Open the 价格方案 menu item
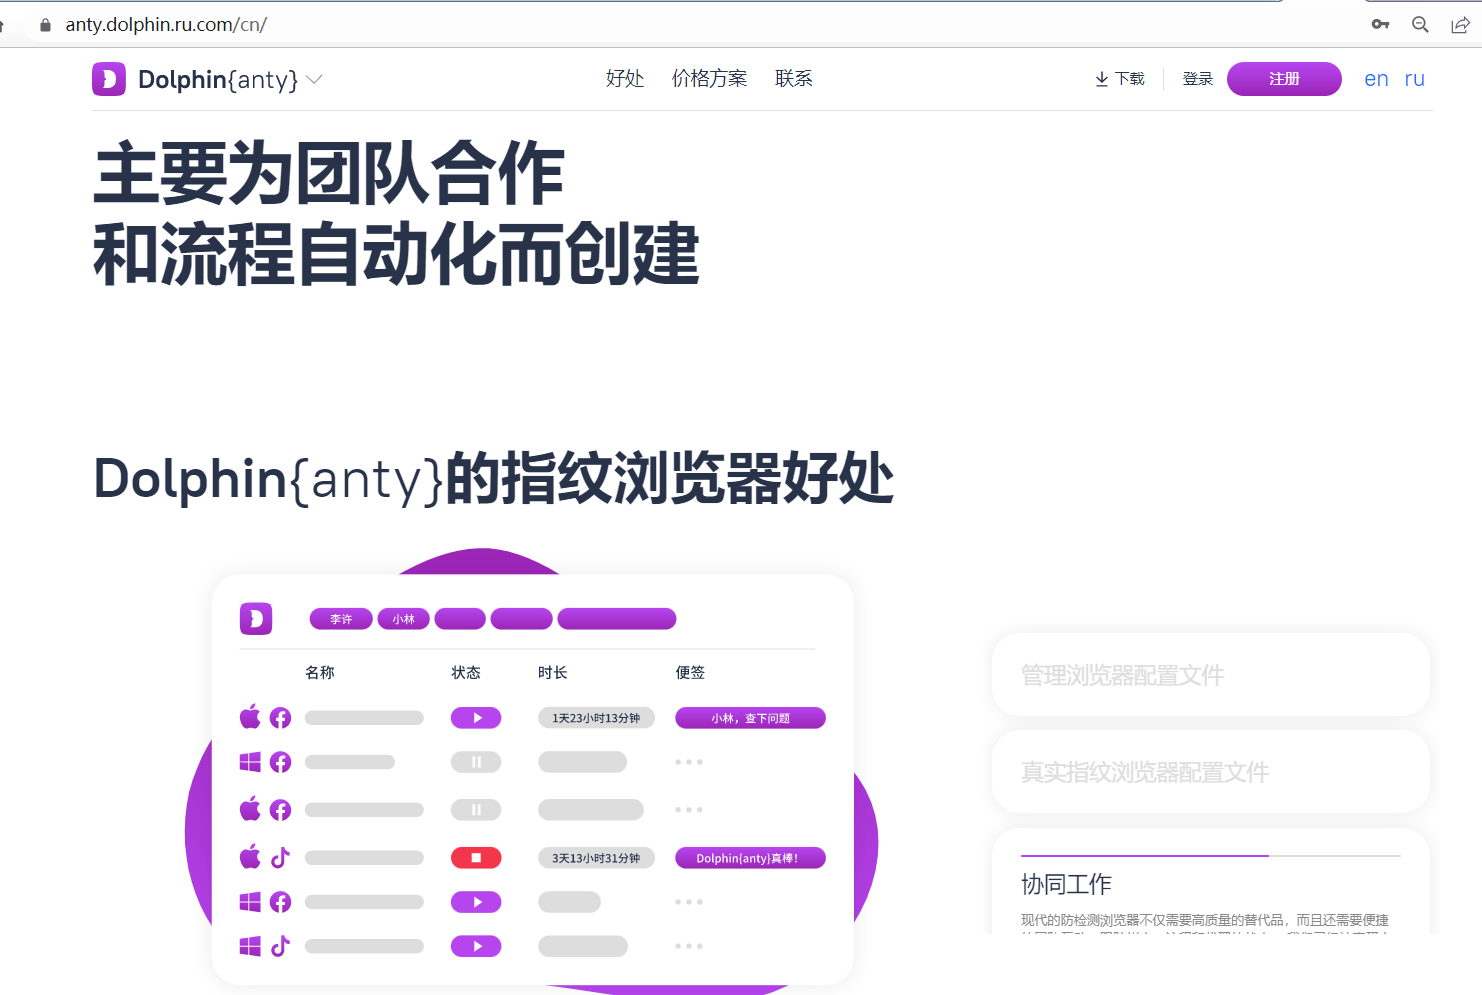 [710, 78]
